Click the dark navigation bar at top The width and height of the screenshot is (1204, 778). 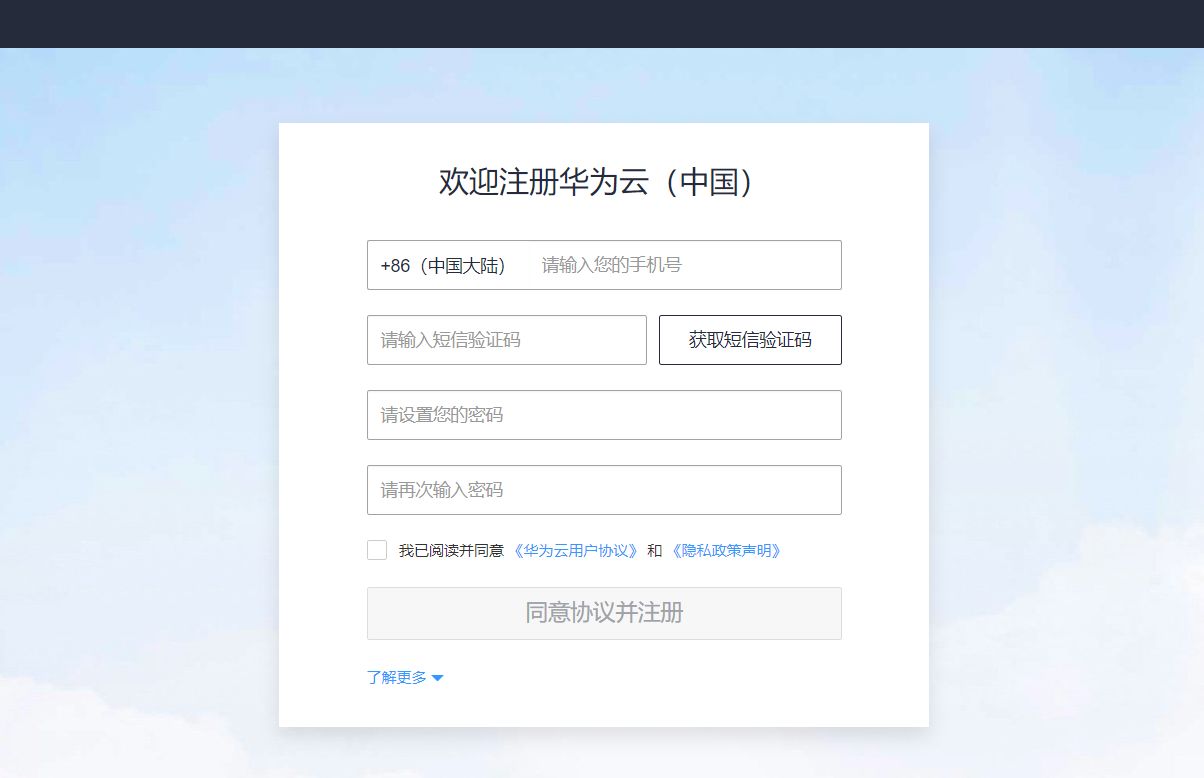click(602, 23)
